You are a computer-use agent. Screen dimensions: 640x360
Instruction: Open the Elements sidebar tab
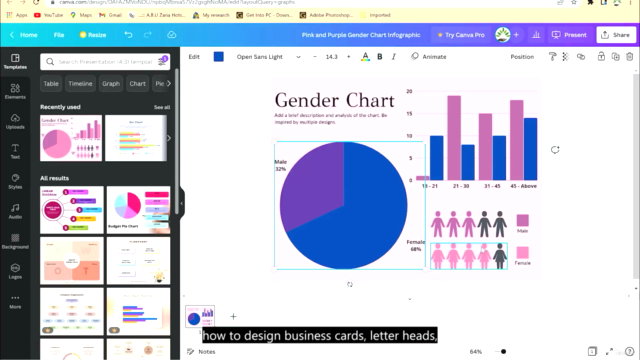pos(15,91)
